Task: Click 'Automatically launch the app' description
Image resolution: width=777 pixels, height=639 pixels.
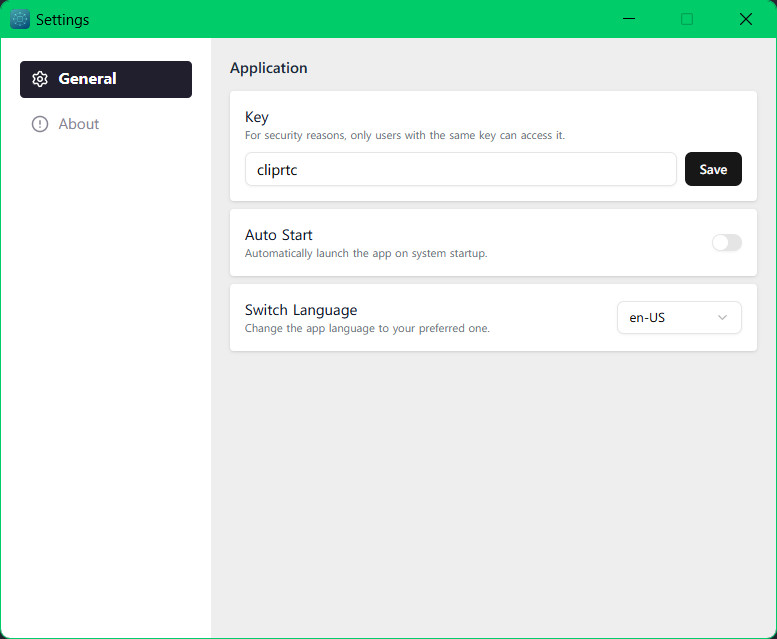Action: coord(366,253)
